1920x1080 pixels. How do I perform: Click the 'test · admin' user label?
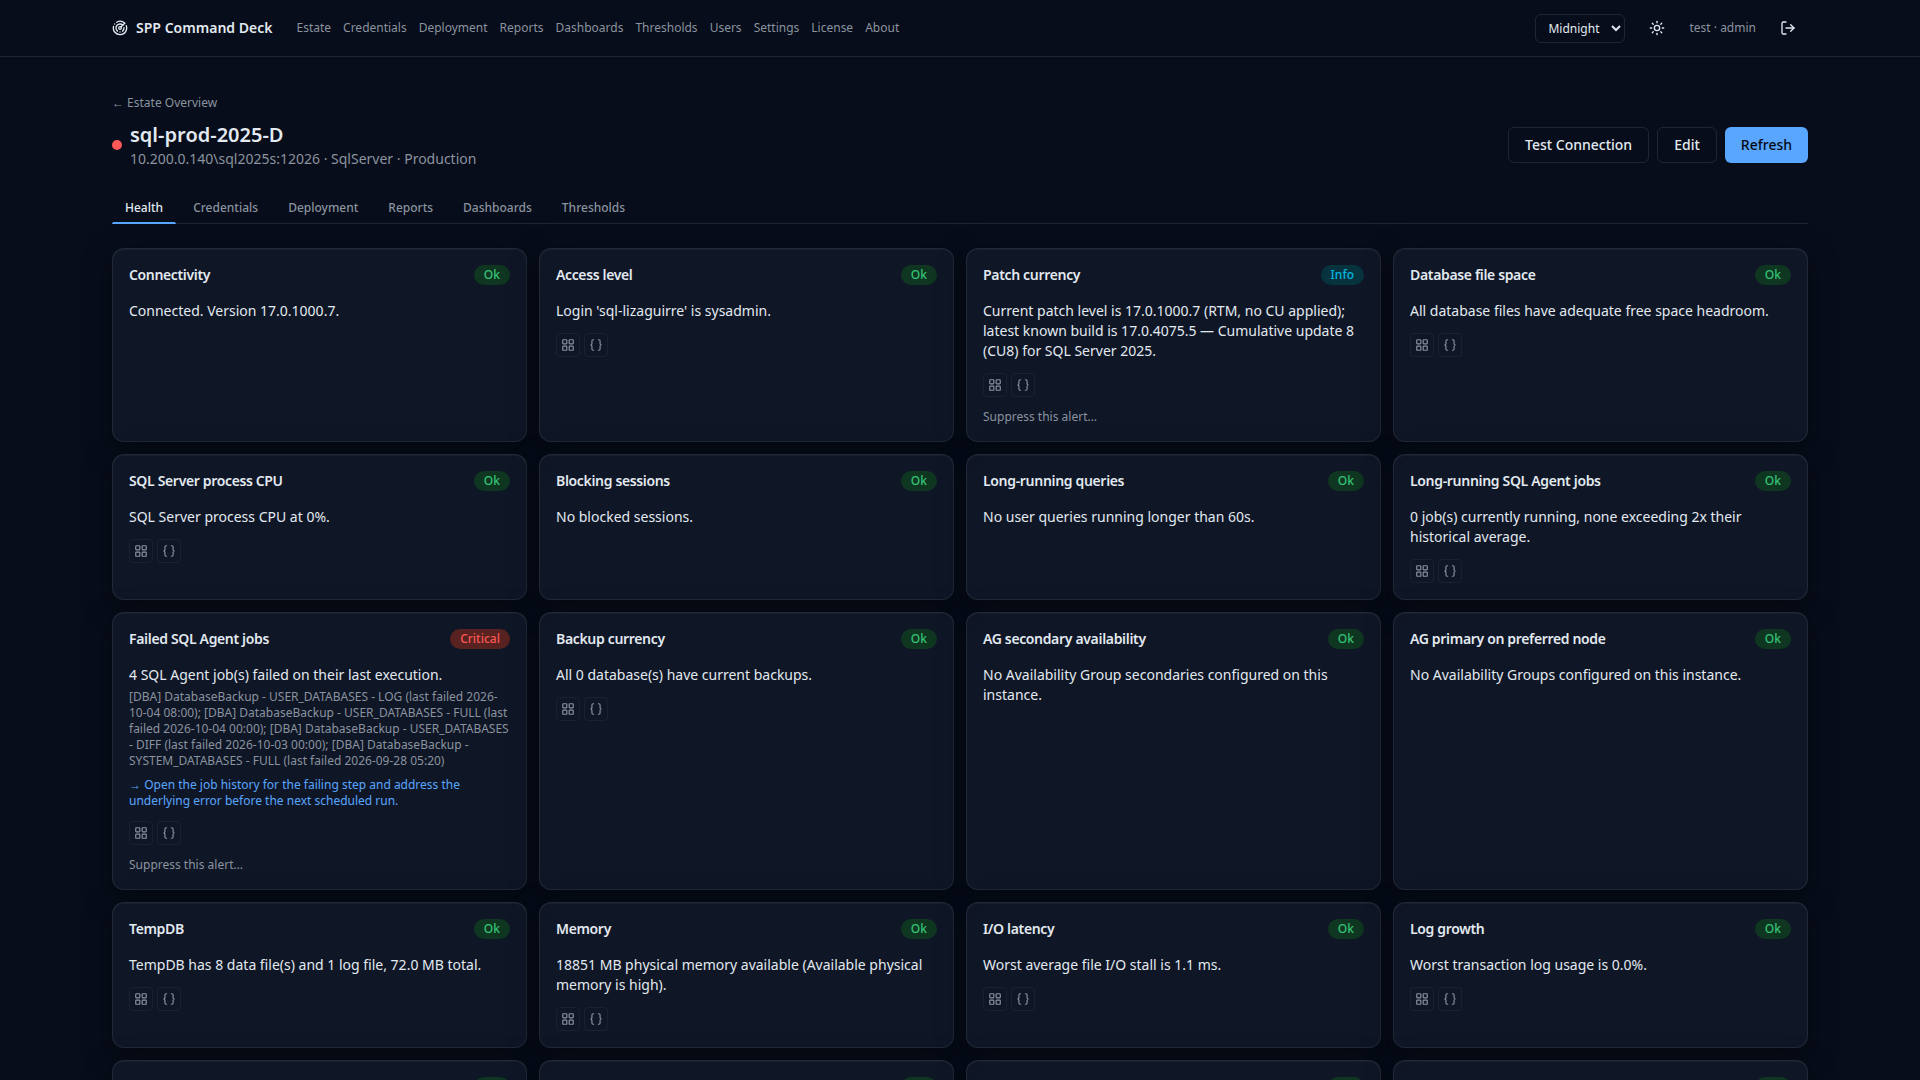(1722, 28)
